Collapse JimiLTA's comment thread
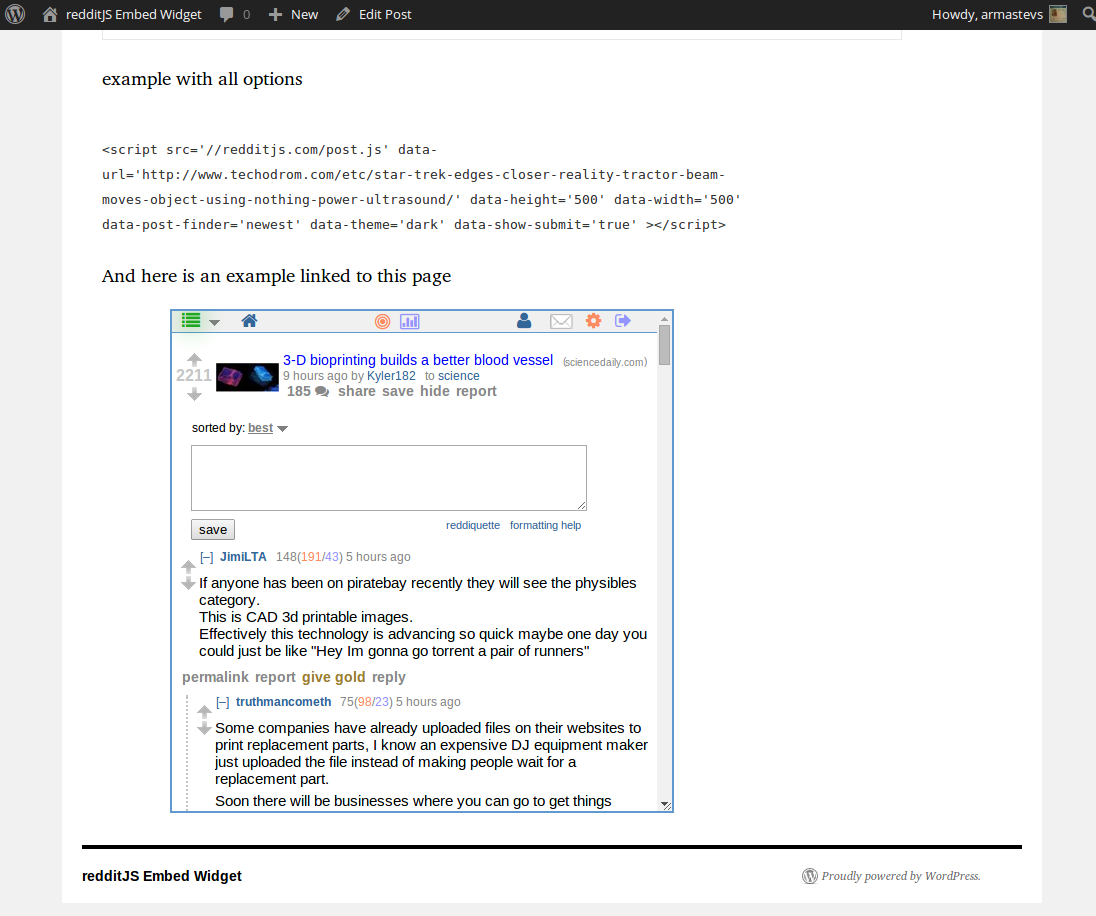The image size is (1096, 916). (207, 557)
